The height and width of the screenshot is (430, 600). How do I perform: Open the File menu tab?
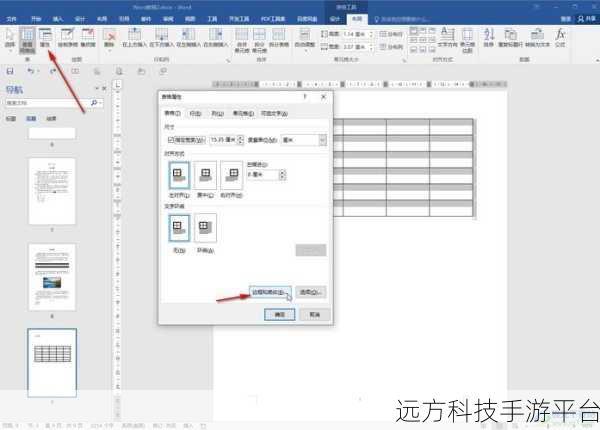pyautogui.click(x=12, y=19)
